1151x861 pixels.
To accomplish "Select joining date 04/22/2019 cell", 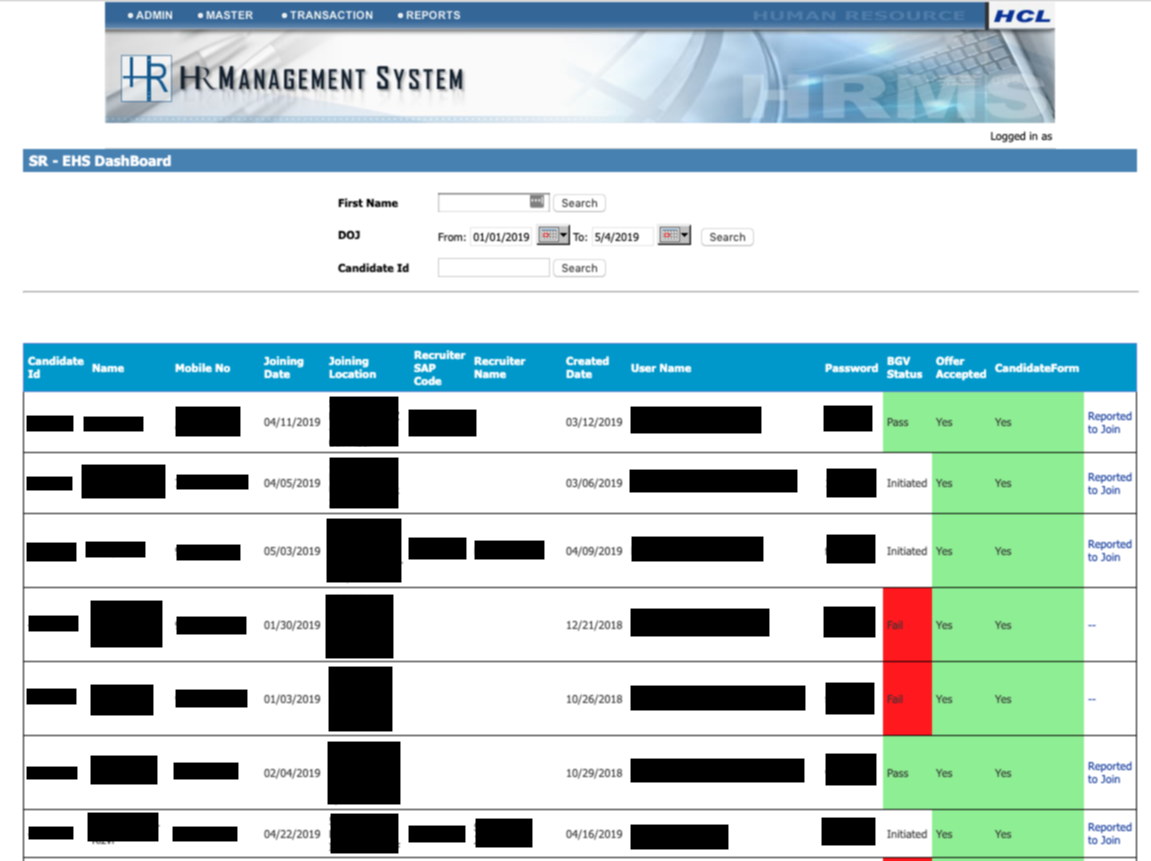I will pos(292,834).
